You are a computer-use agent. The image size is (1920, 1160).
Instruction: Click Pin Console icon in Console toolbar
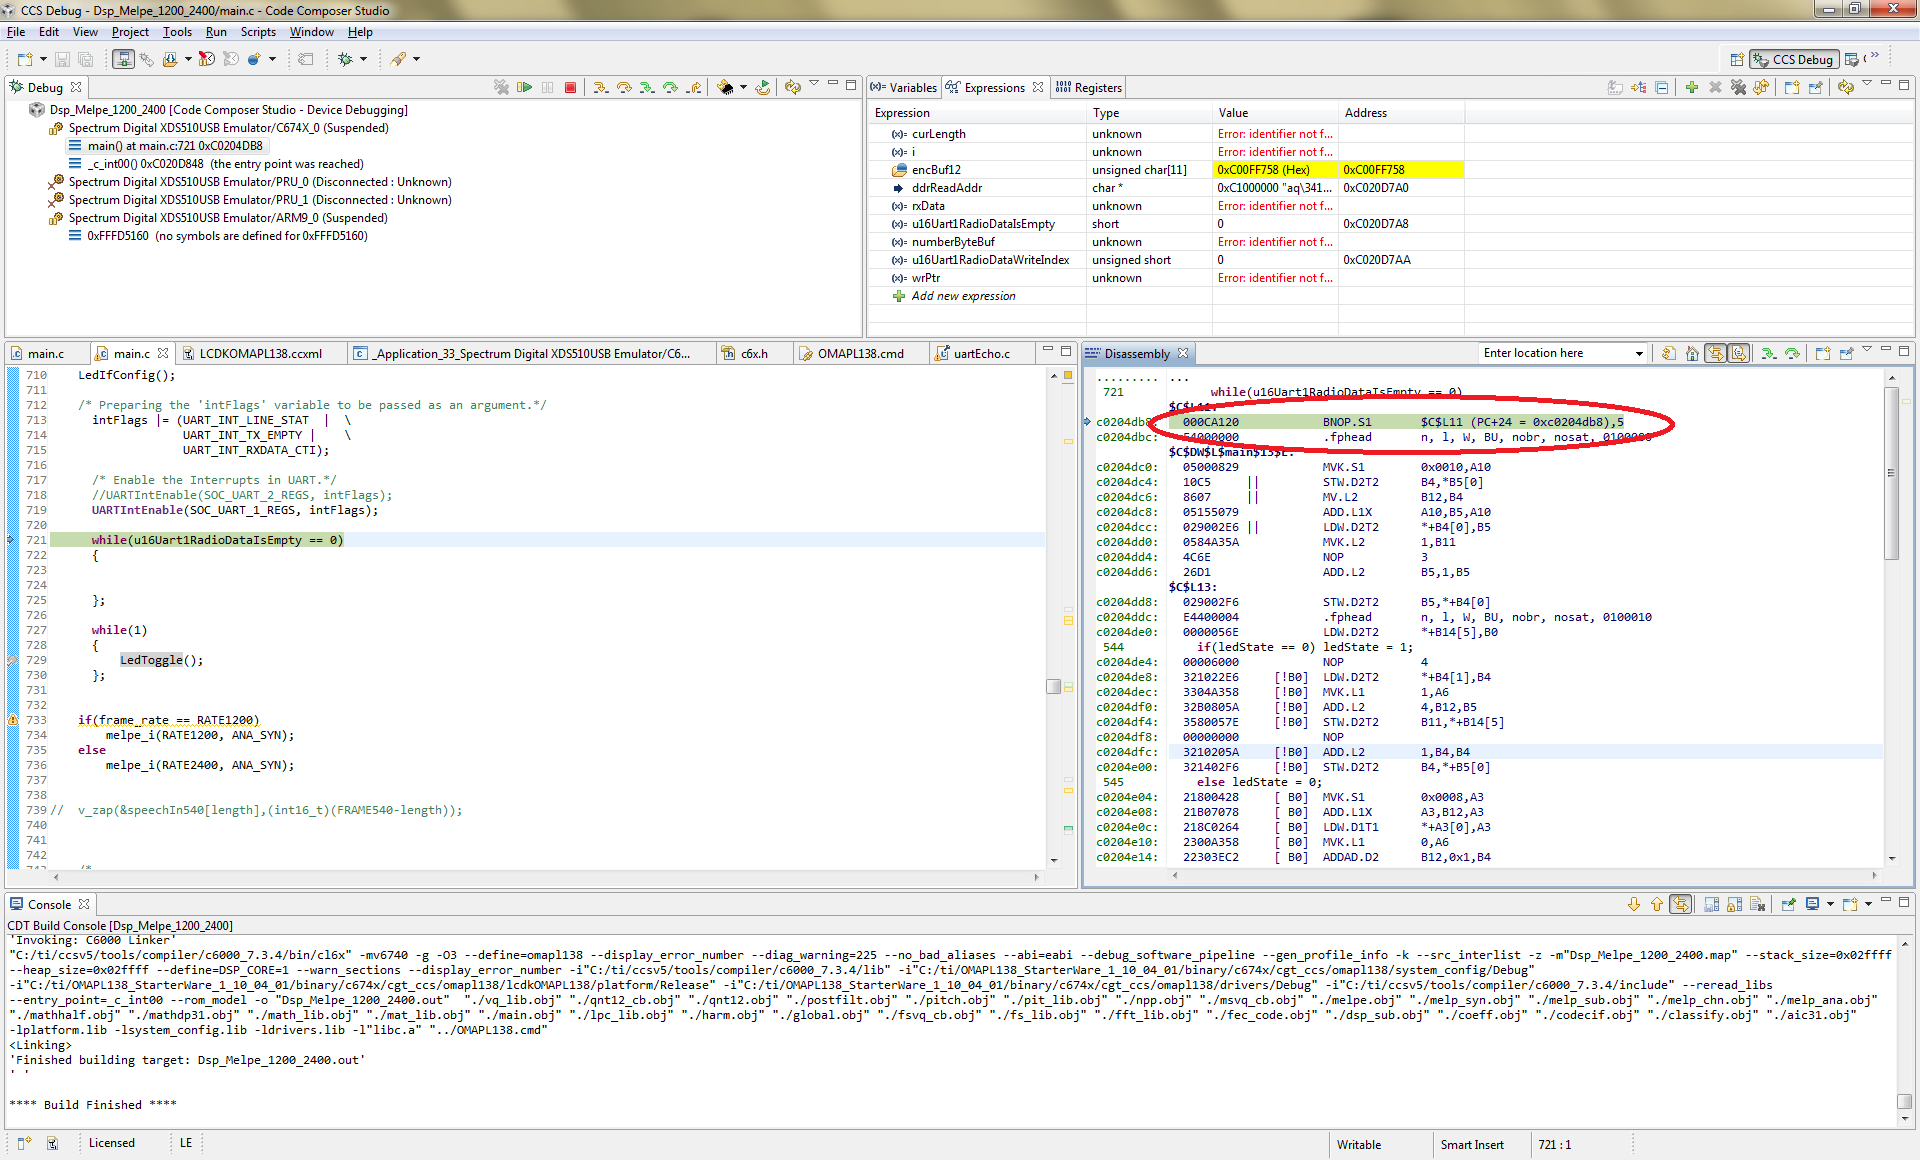(x=1788, y=905)
